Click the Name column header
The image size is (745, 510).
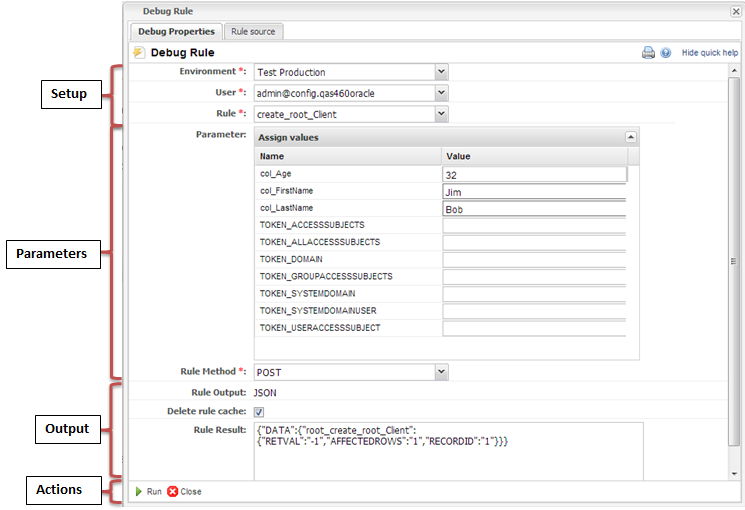(x=348, y=156)
